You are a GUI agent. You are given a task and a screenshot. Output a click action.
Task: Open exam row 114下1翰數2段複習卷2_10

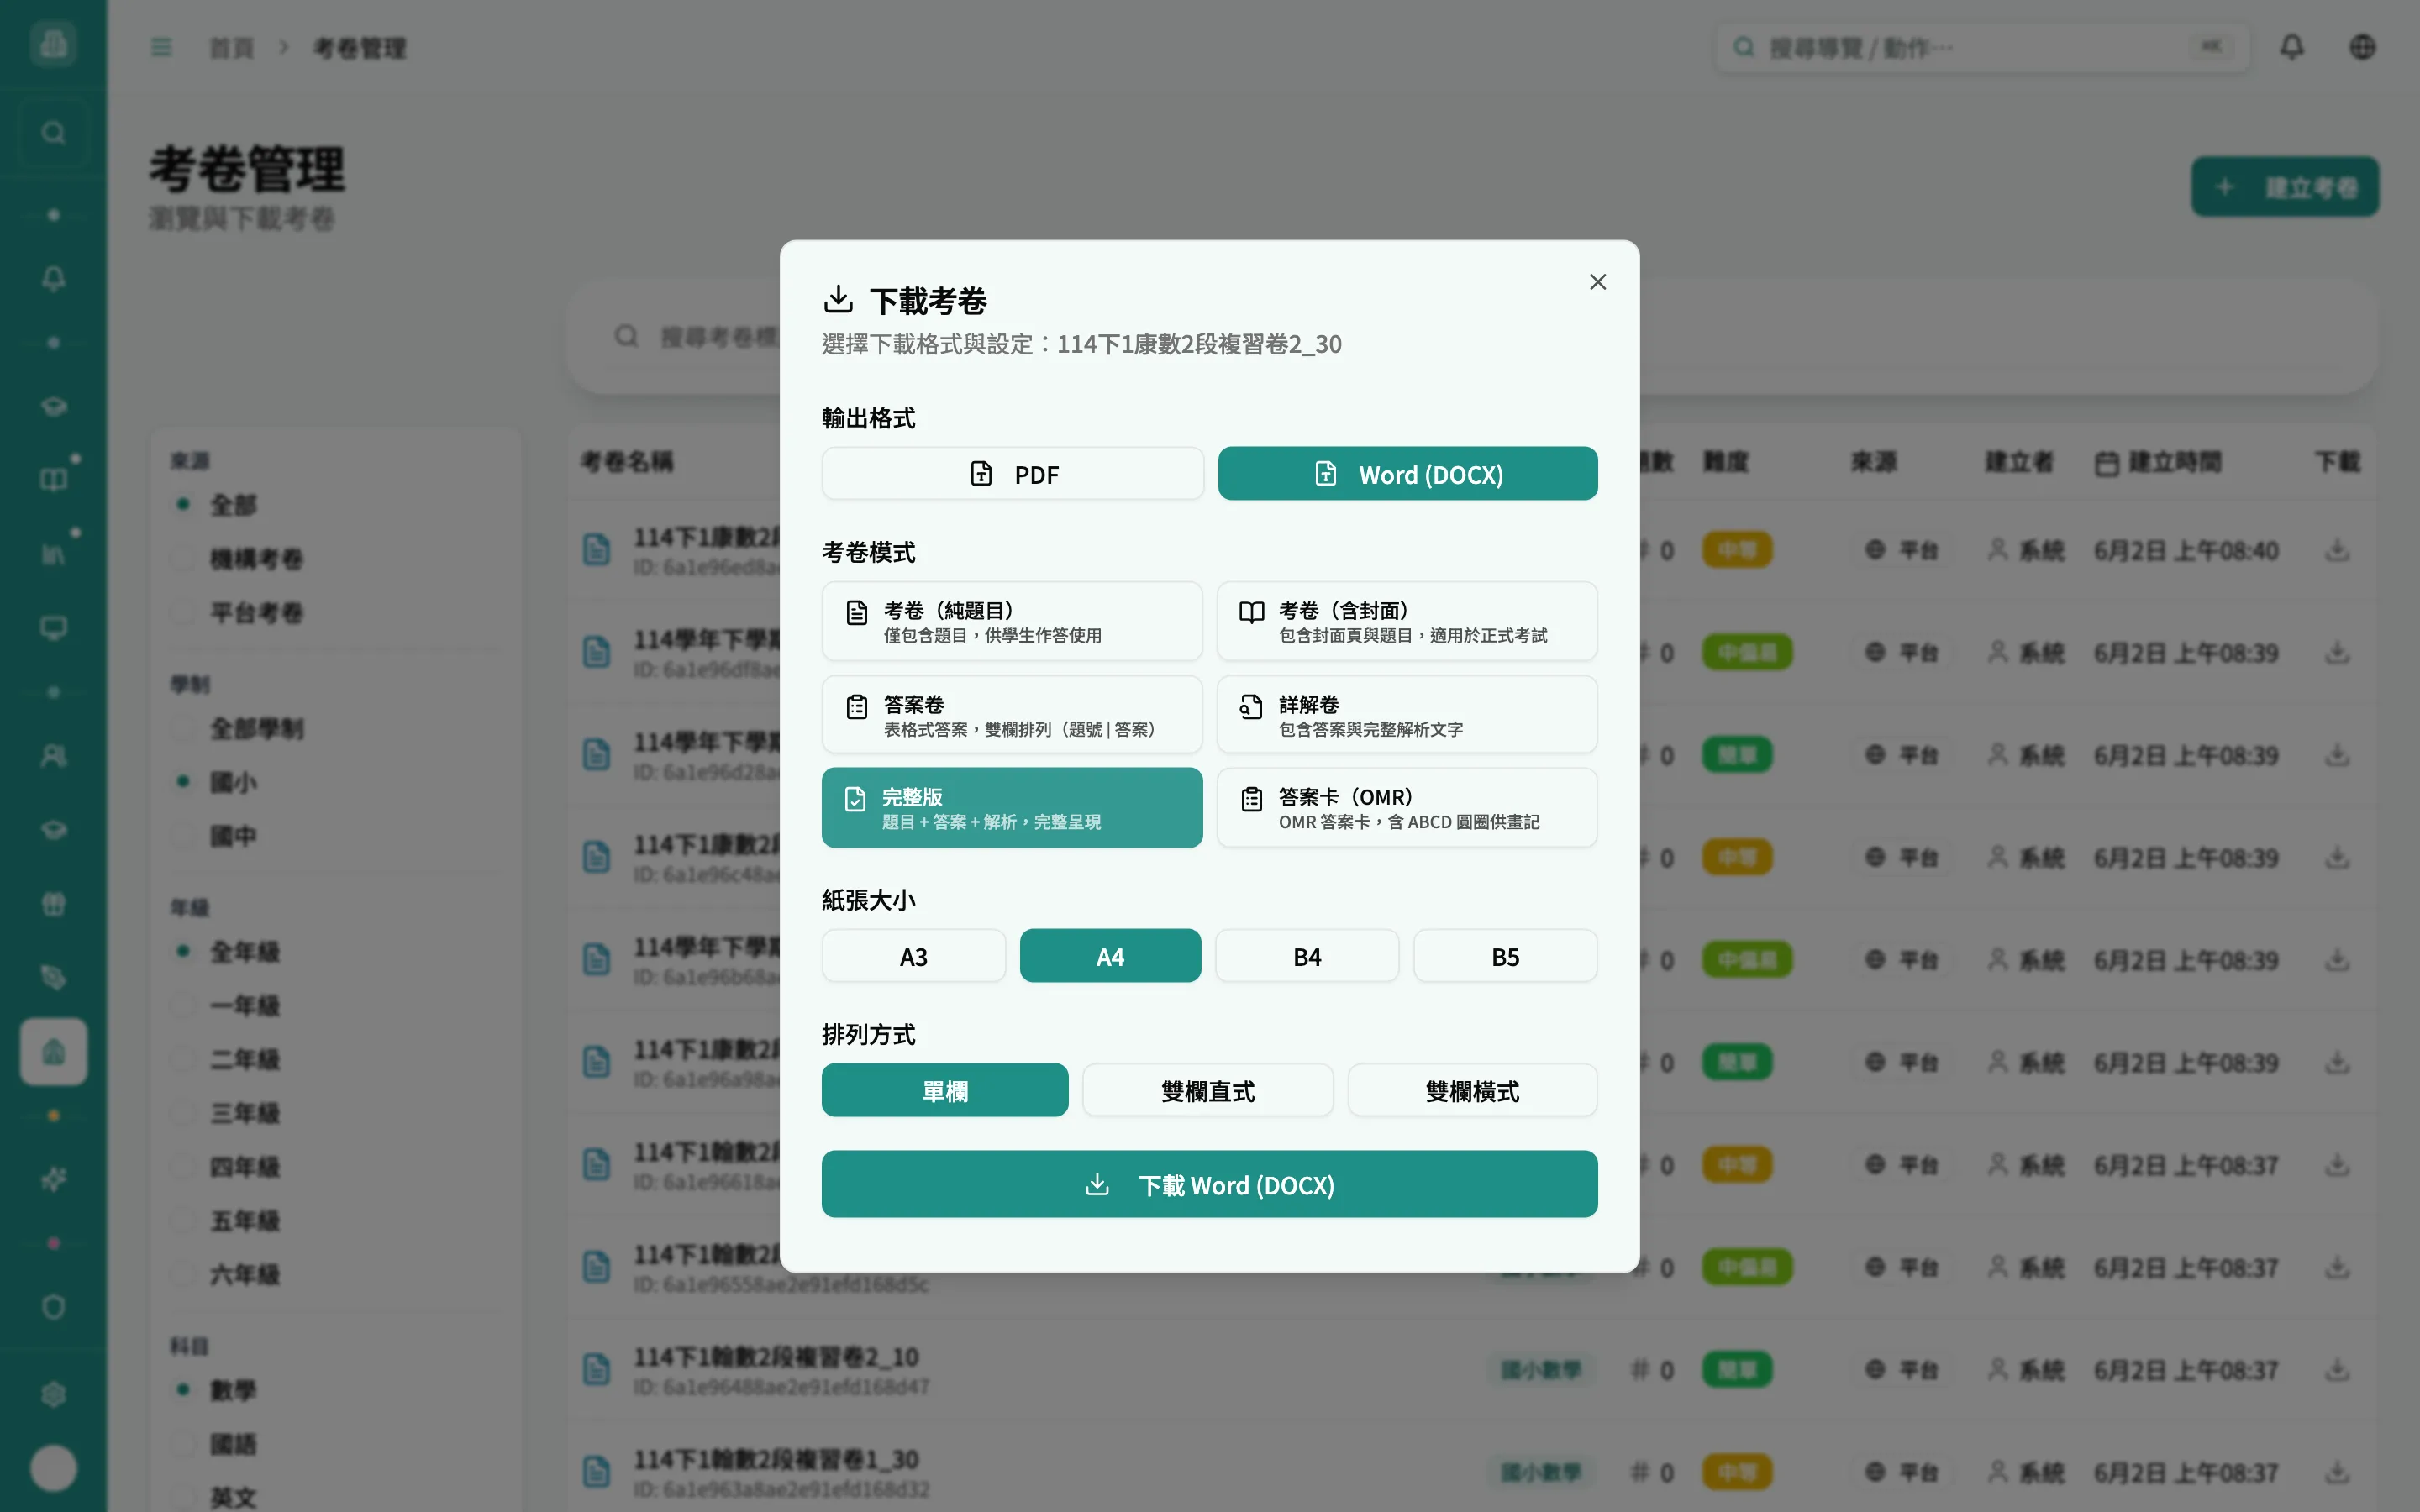coord(1472,1370)
